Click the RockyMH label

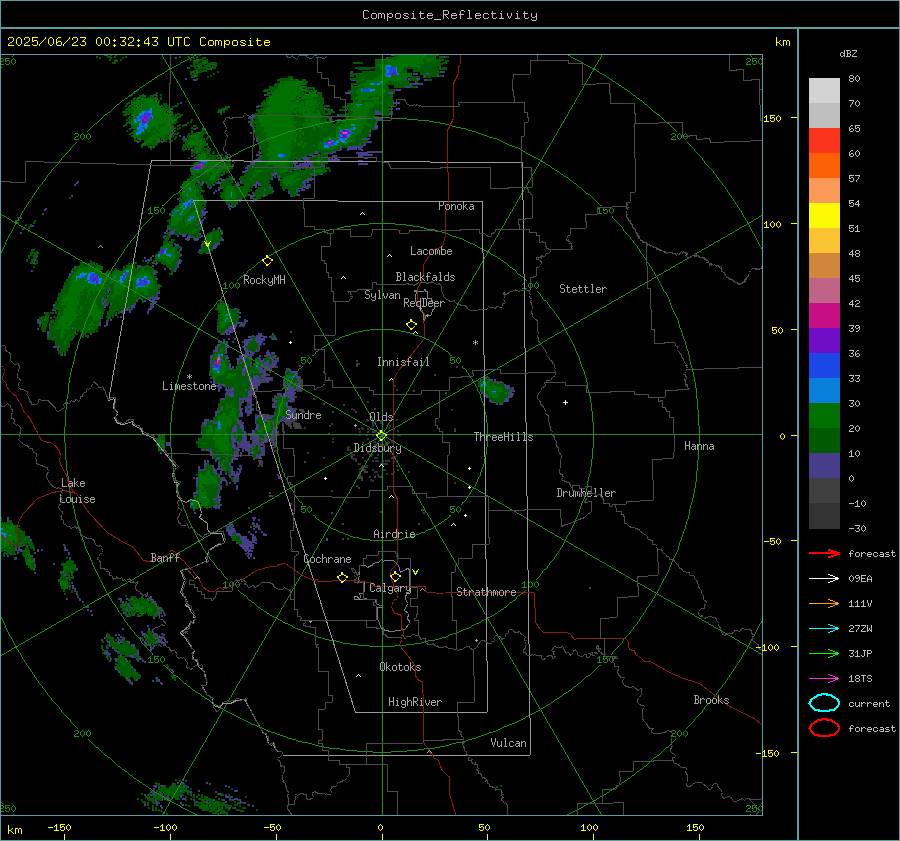[264, 280]
